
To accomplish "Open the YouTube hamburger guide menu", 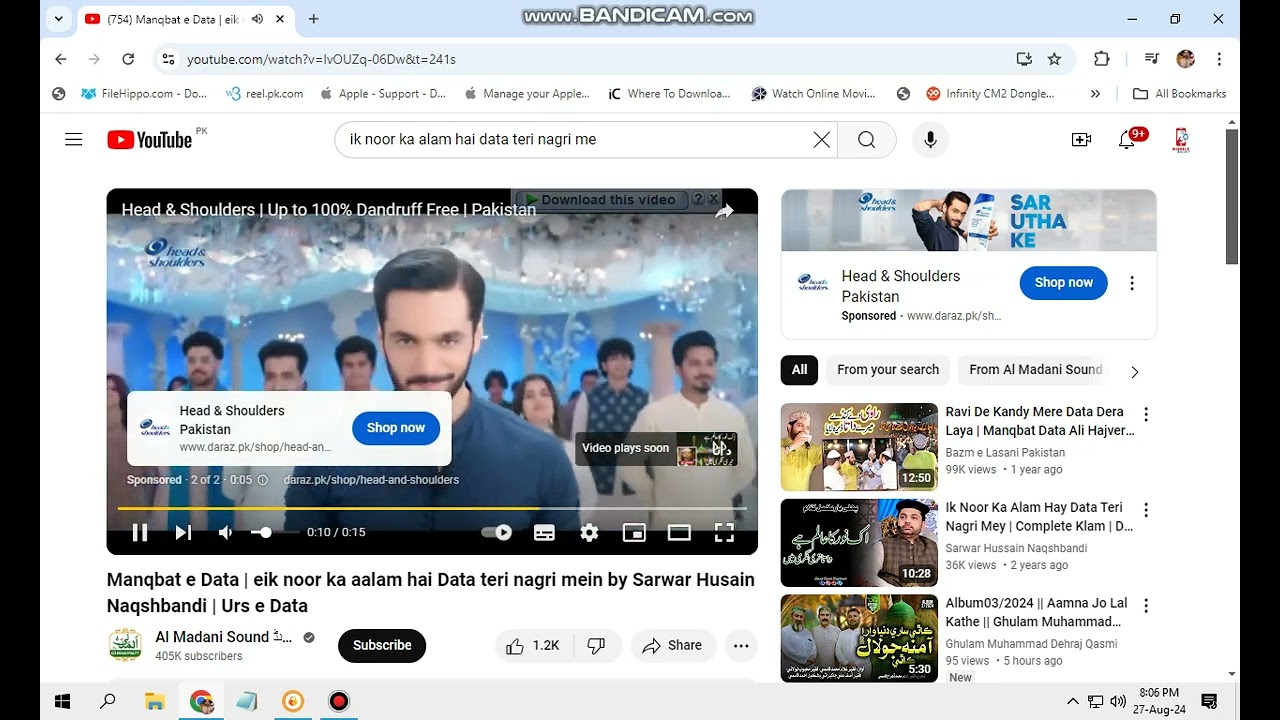I will click(73, 140).
